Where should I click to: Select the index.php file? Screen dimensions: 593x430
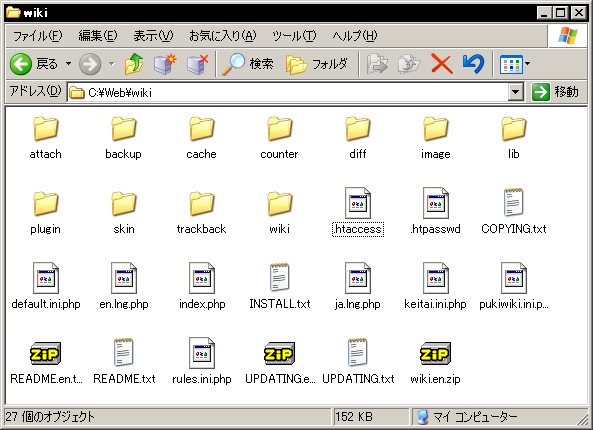[x=202, y=287]
